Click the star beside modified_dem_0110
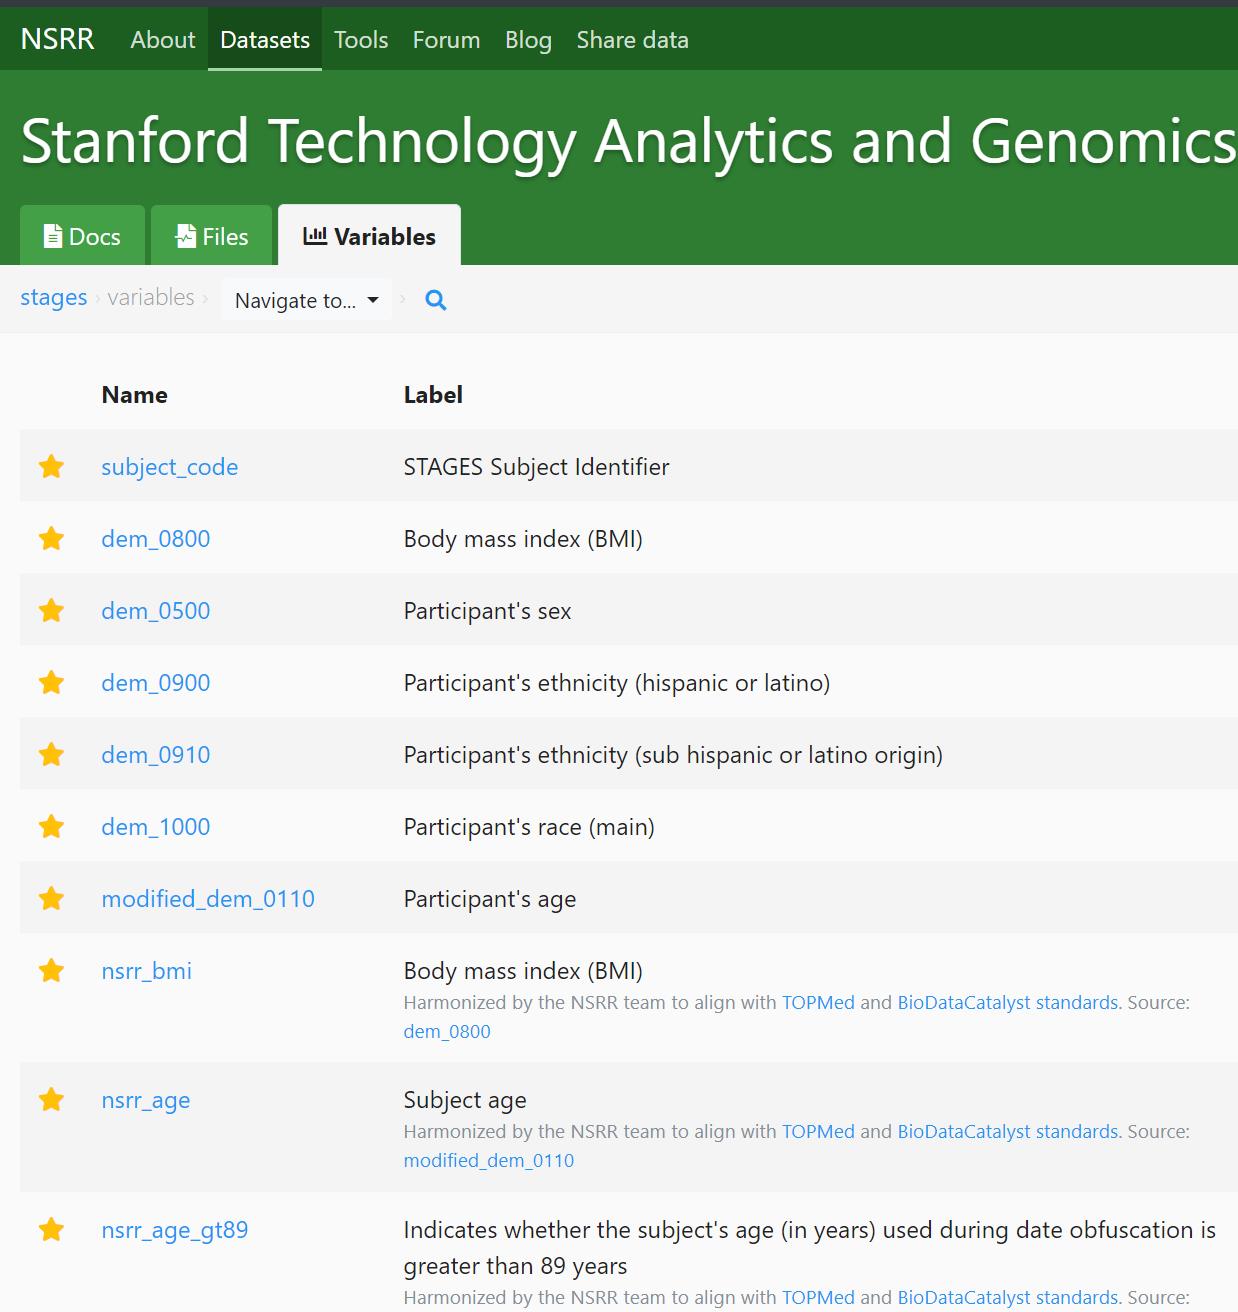Image resolution: width=1238 pixels, height=1312 pixels. (51, 899)
